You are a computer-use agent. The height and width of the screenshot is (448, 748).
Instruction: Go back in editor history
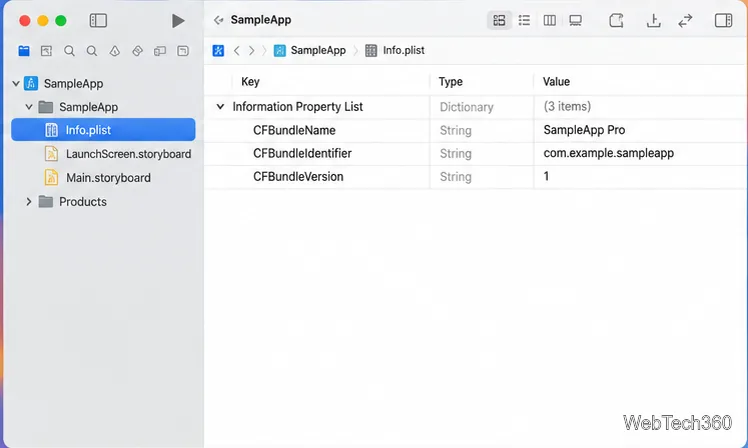[x=237, y=51]
